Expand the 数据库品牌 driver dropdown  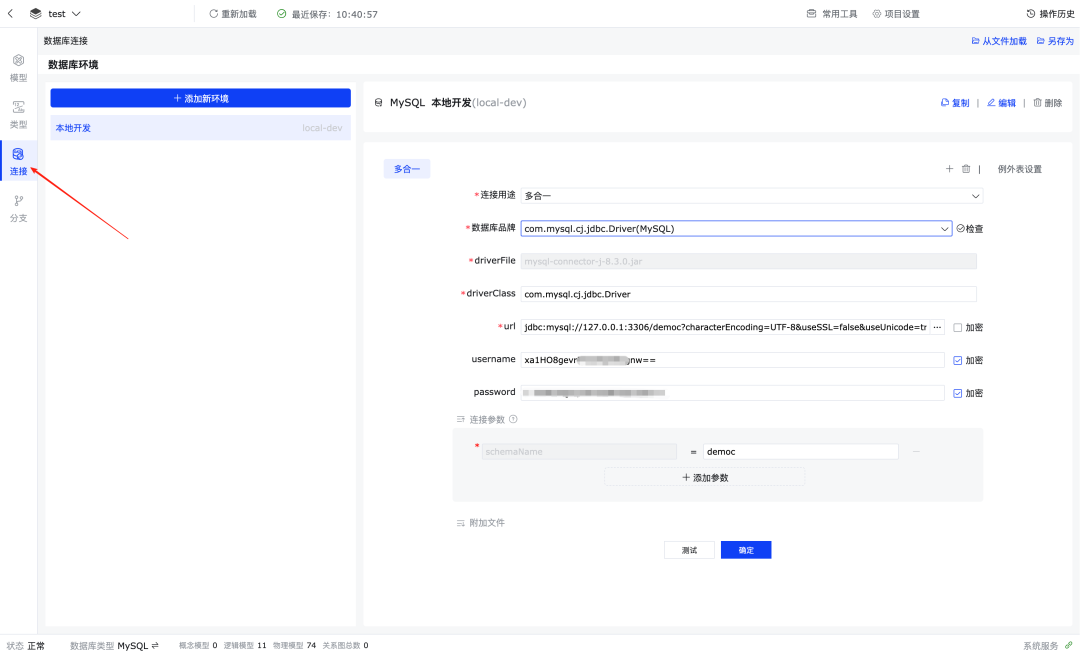pyautogui.click(x=736, y=229)
